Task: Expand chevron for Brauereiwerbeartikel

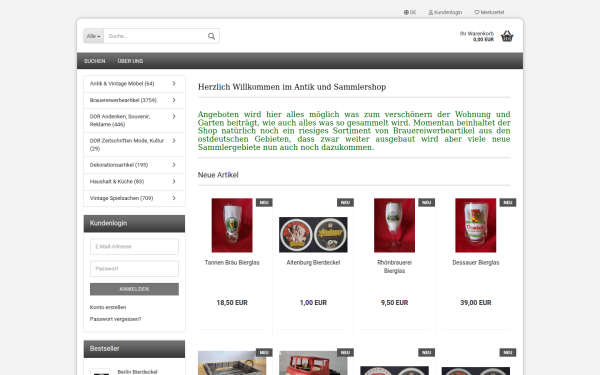Action: [174, 100]
